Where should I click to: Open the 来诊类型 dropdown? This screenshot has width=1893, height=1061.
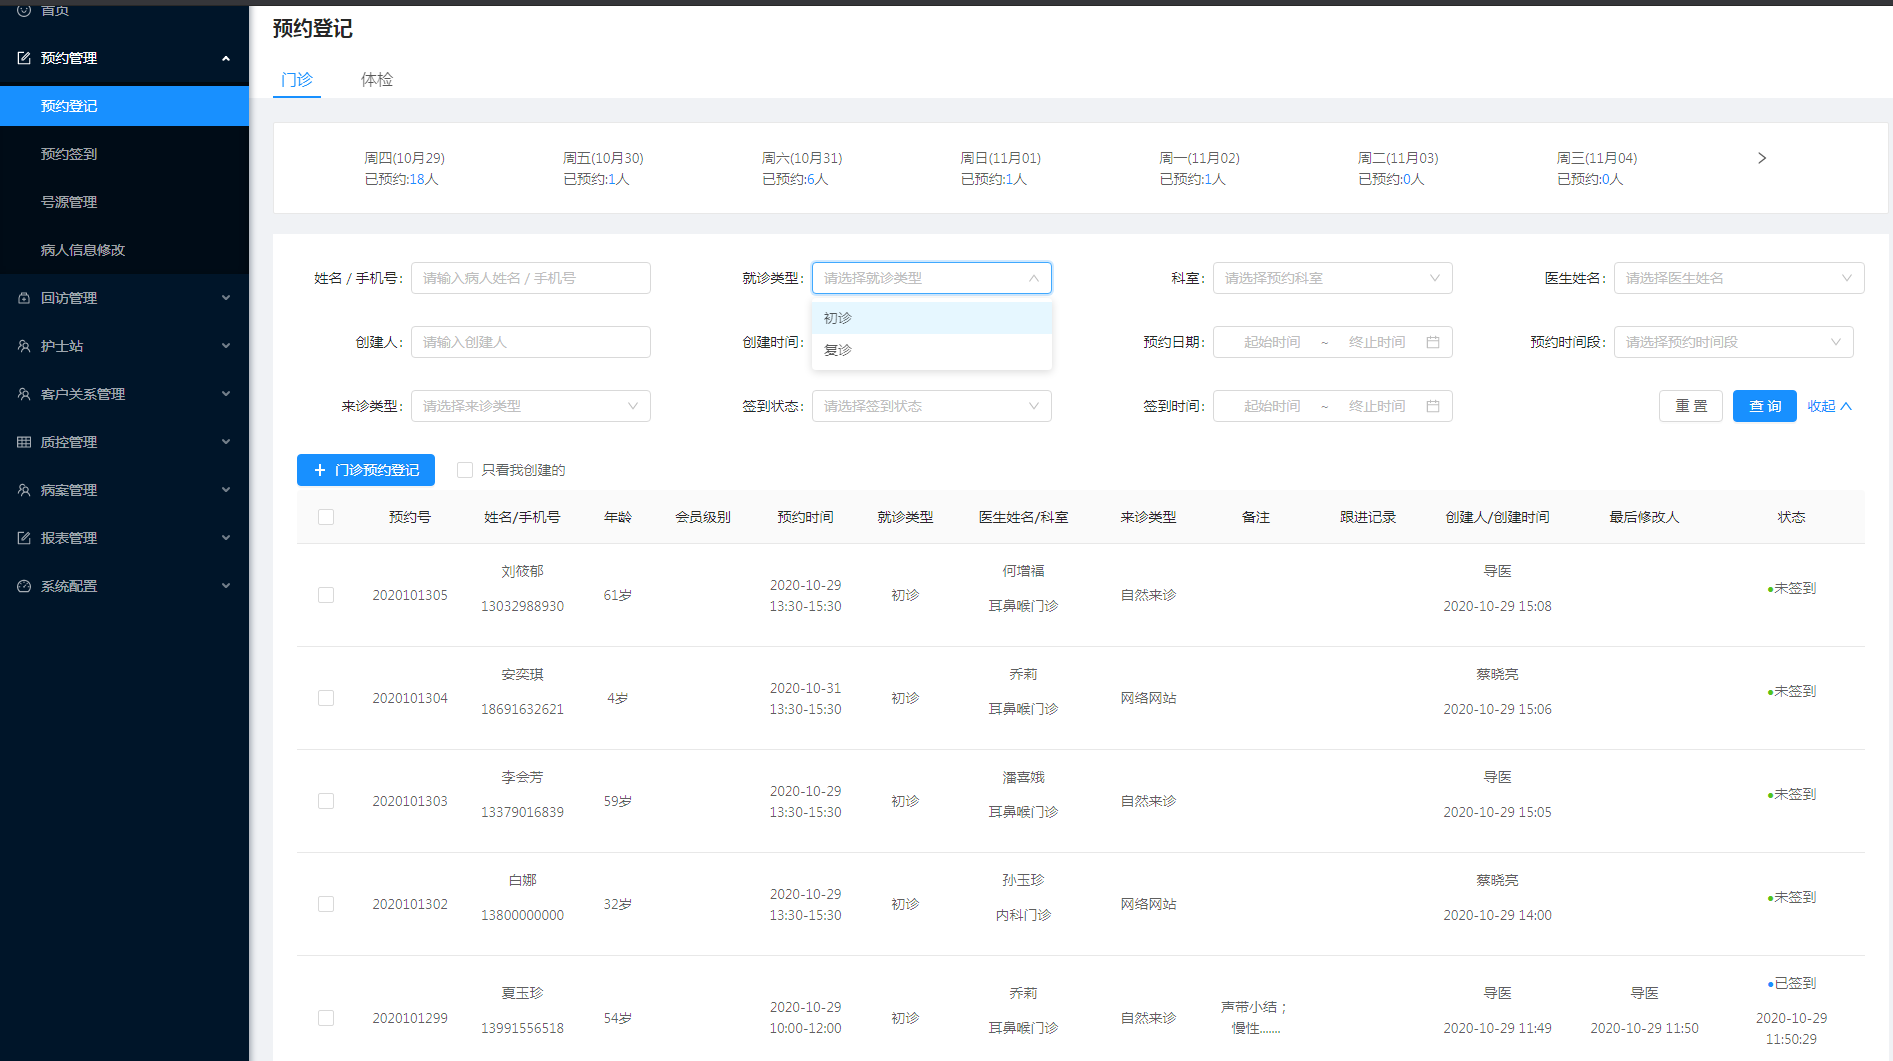coord(531,406)
